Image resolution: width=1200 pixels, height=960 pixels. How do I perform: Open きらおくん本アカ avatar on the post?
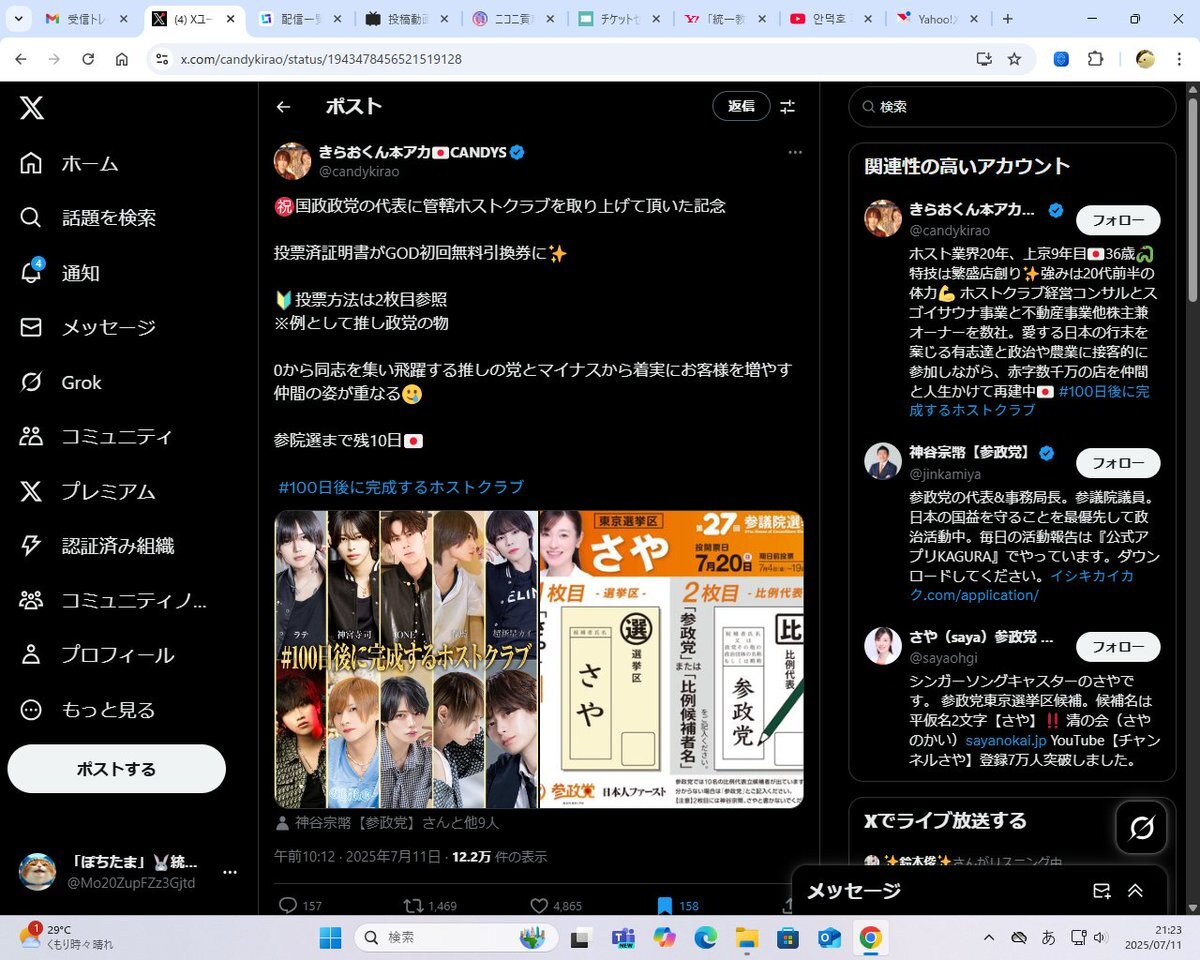point(293,161)
